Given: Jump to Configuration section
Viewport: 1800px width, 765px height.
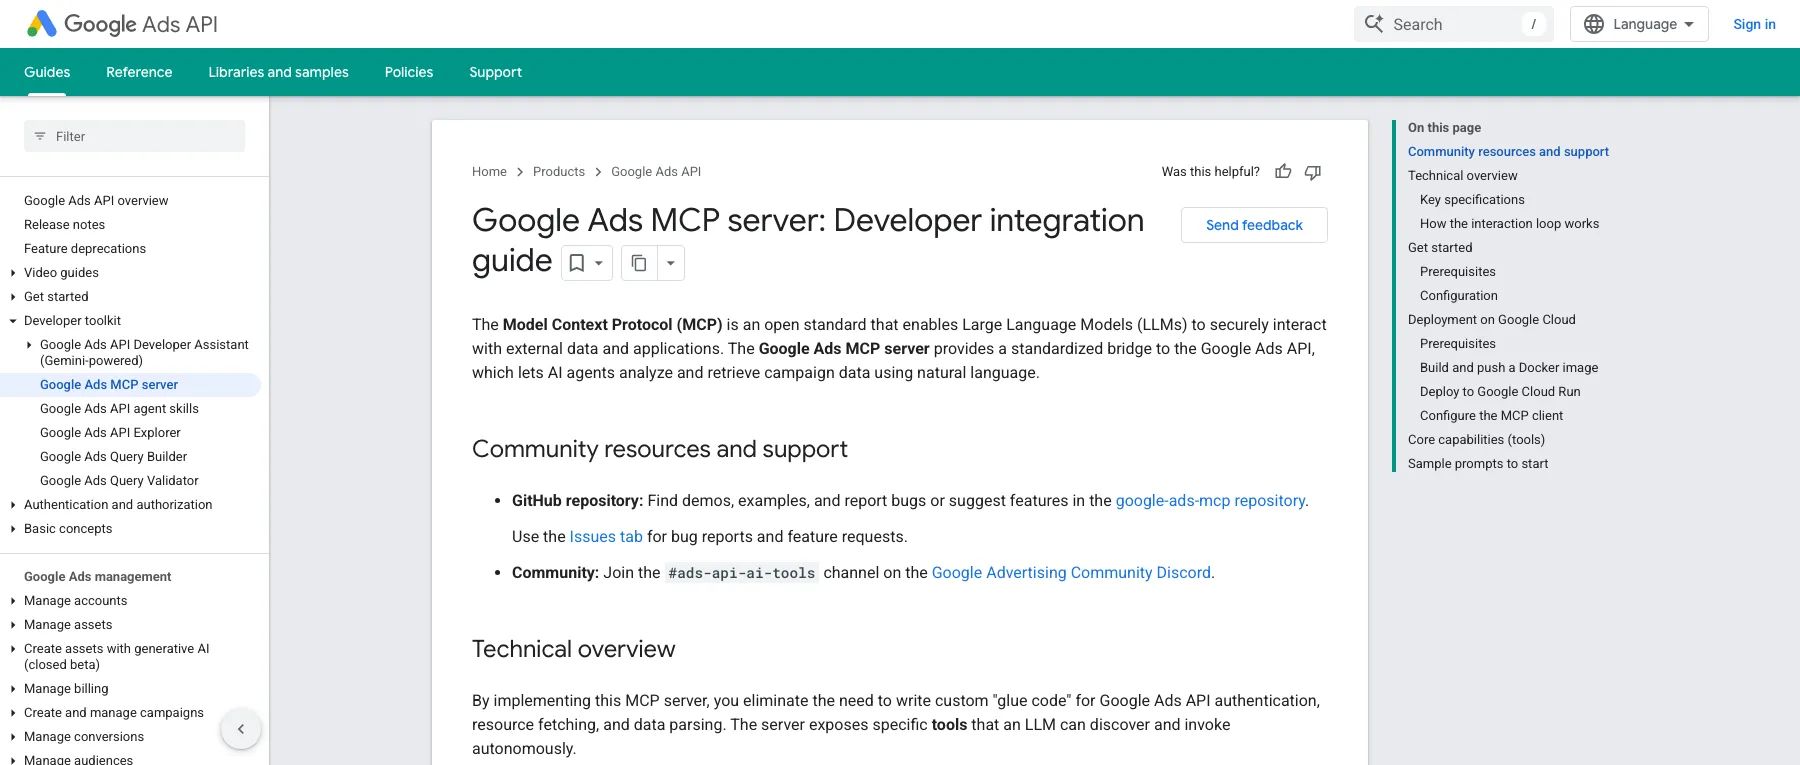Looking at the screenshot, I should 1459,296.
